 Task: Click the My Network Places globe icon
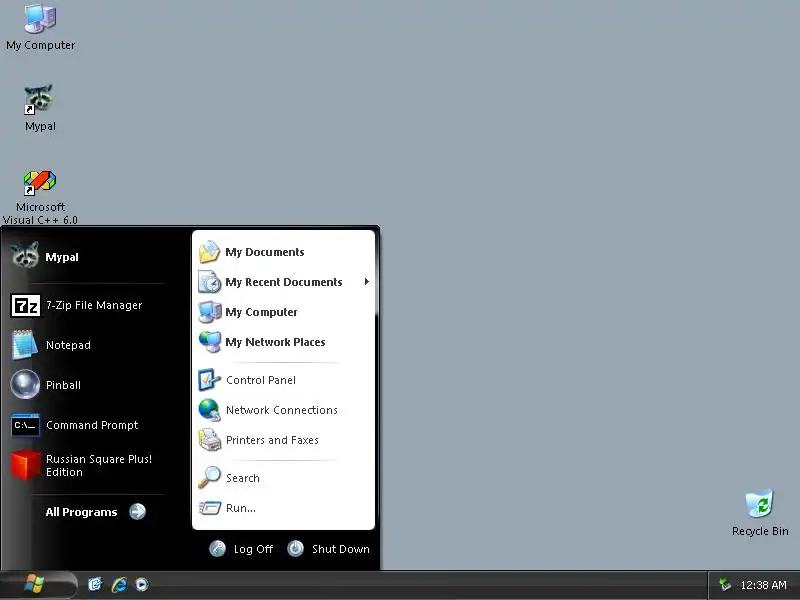pyautogui.click(x=209, y=342)
